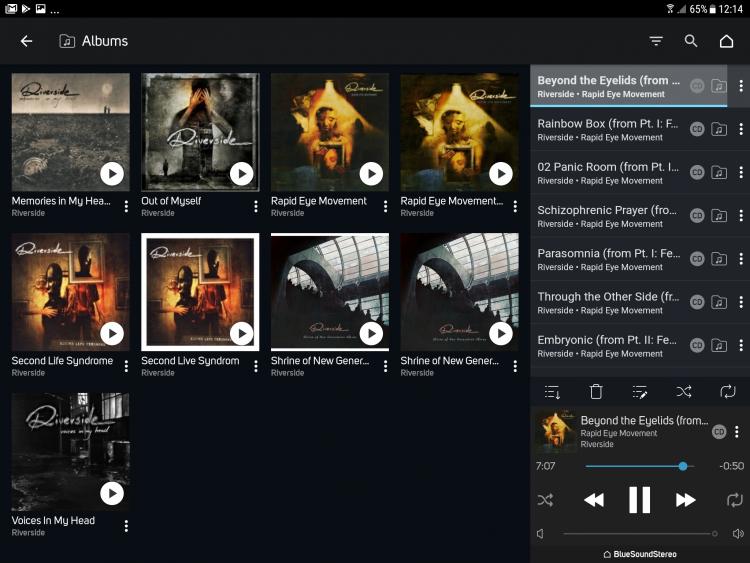Open Second Life Syndrome album title
This screenshot has height=563, width=750.
(62, 361)
